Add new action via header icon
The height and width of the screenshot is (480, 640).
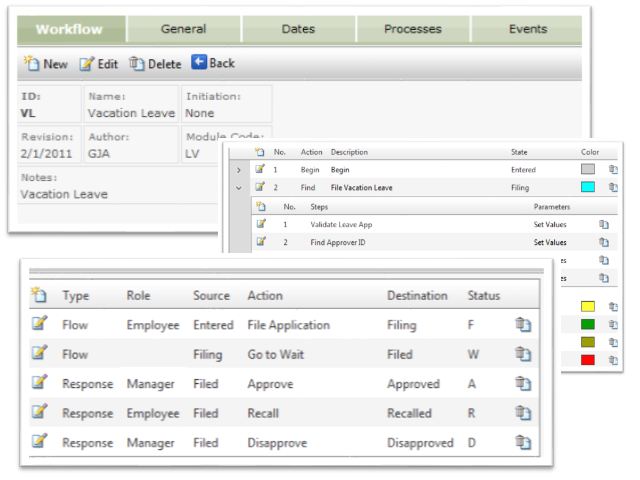tap(260, 152)
